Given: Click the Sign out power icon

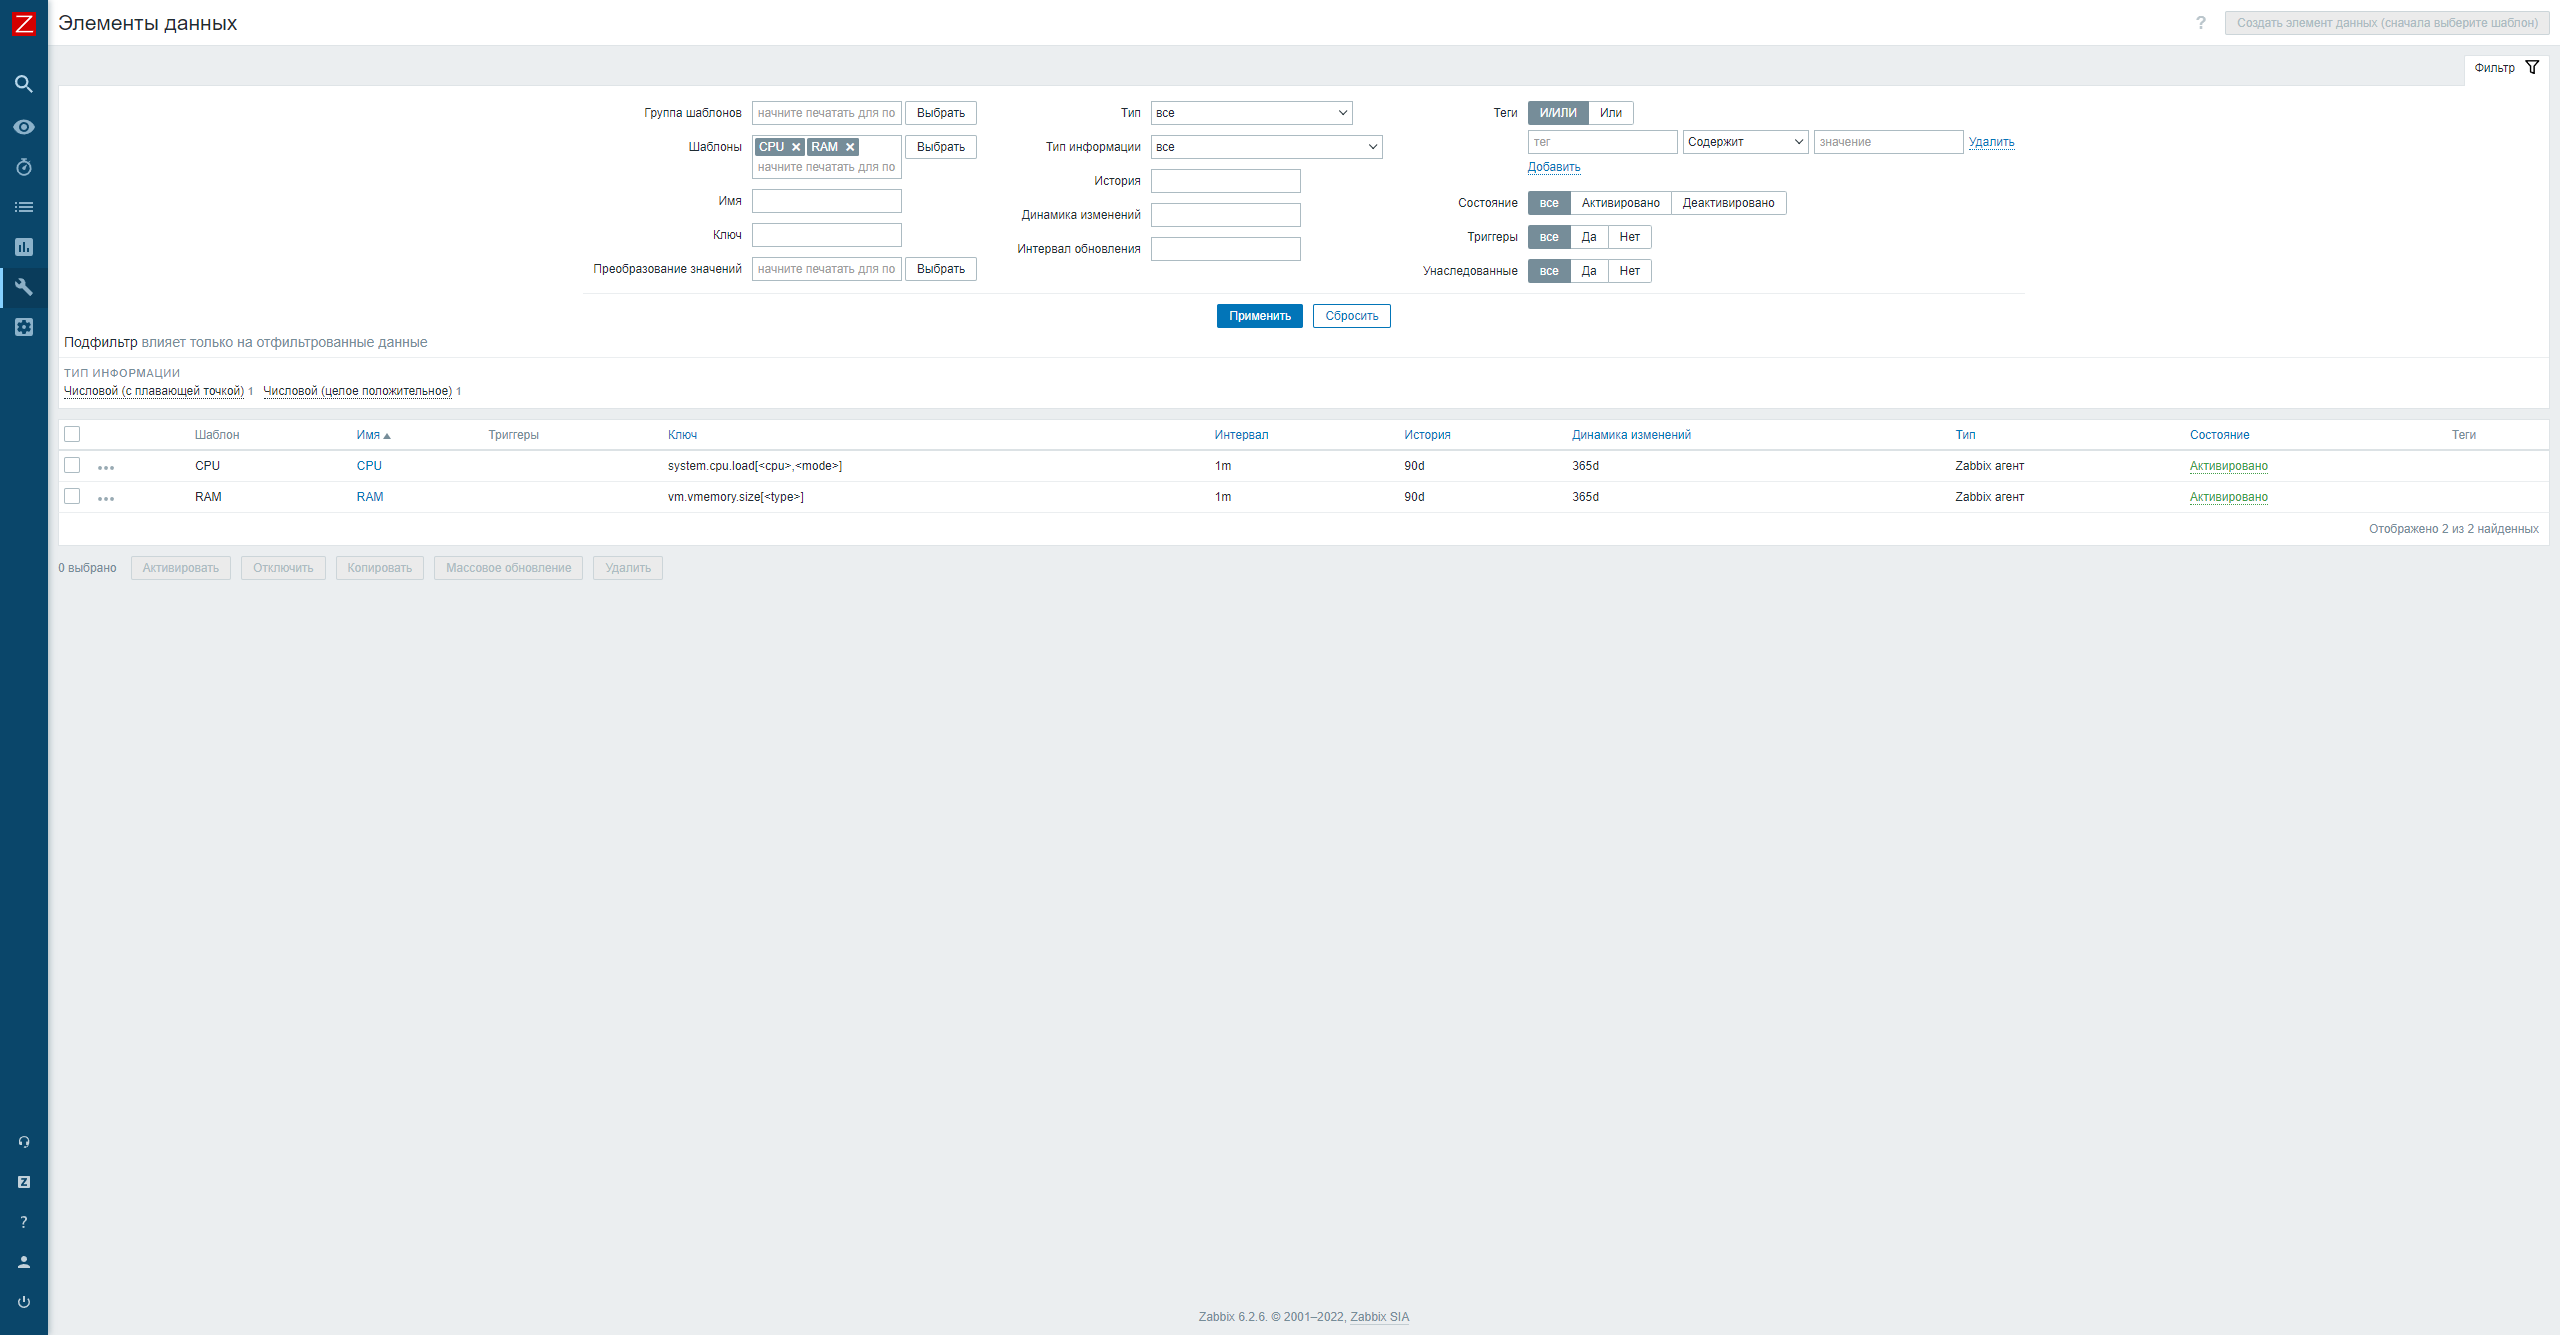Looking at the screenshot, I should [24, 1302].
